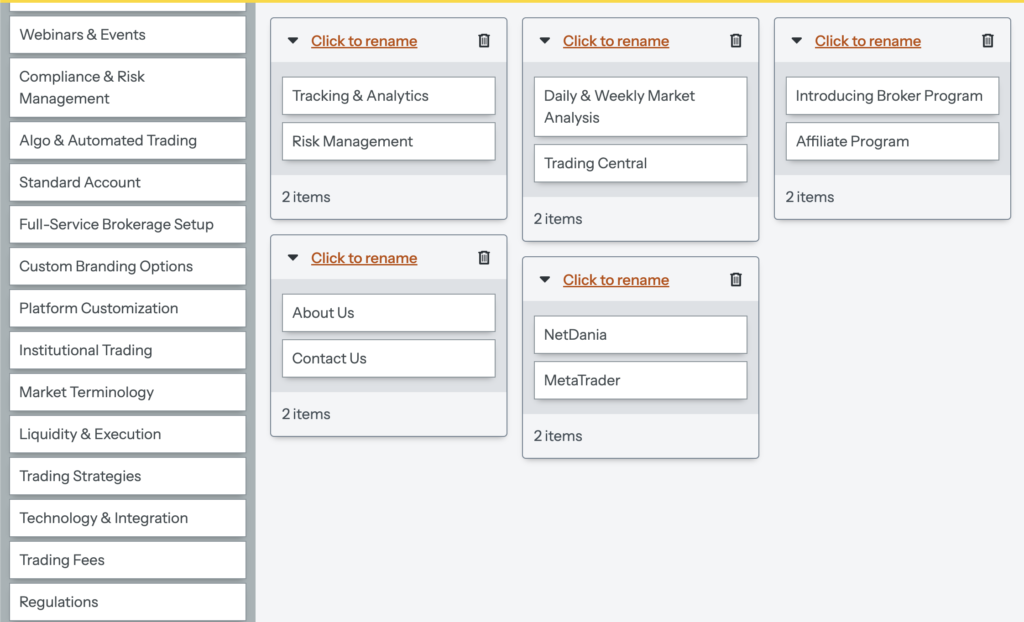The image size is (1024, 622).
Task: Select the Algo & Automated Trading card
Action: click(x=127, y=141)
